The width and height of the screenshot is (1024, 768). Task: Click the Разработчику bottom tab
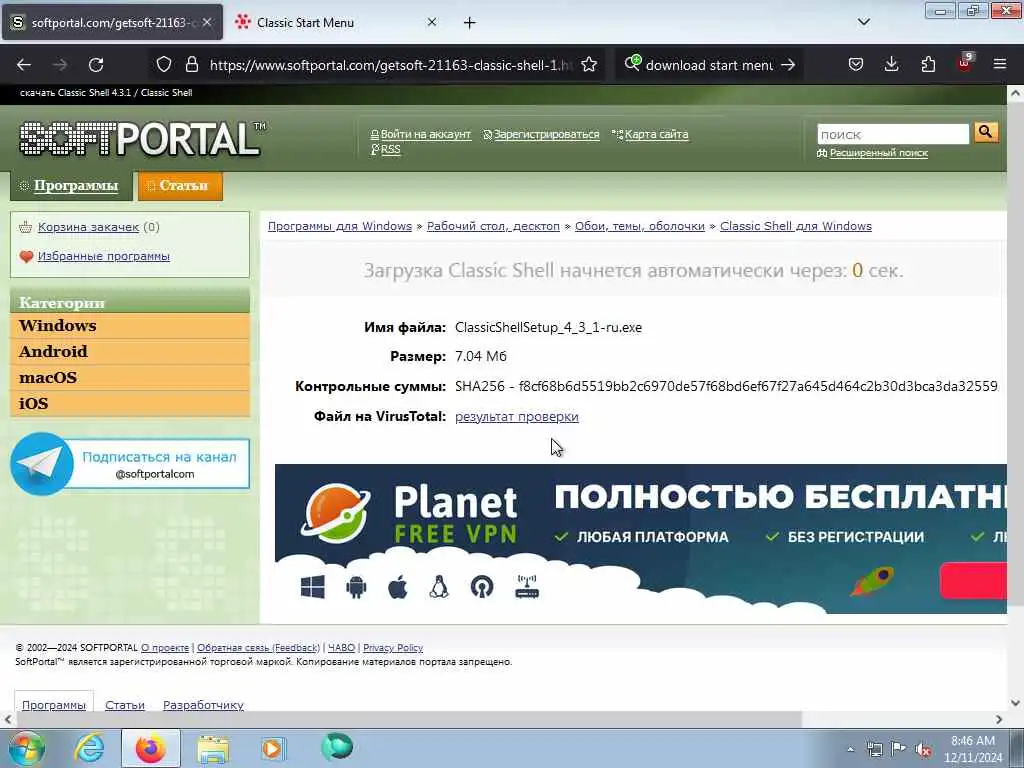coord(203,705)
